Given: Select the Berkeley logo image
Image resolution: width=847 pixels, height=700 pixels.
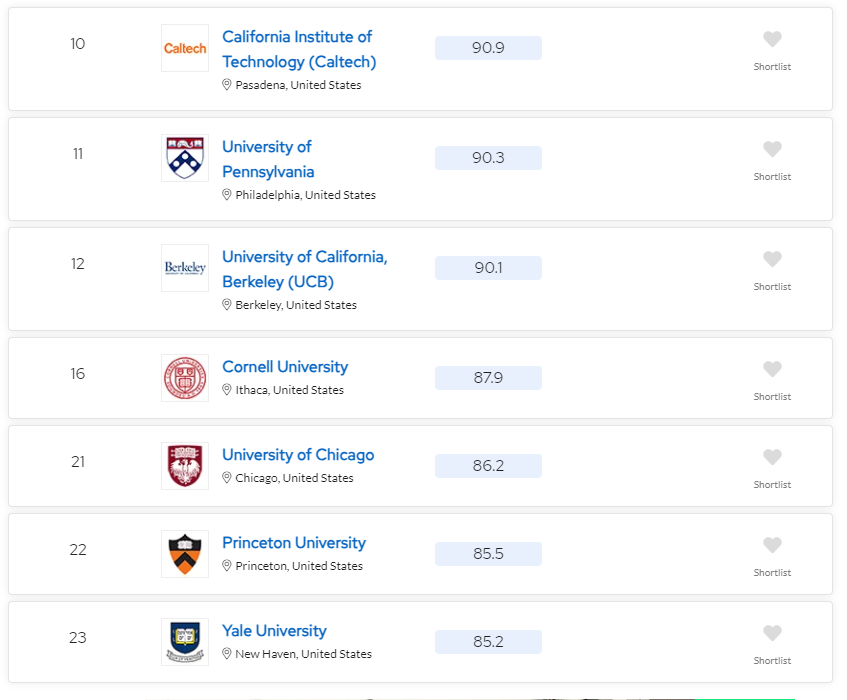Looking at the screenshot, I should (185, 268).
